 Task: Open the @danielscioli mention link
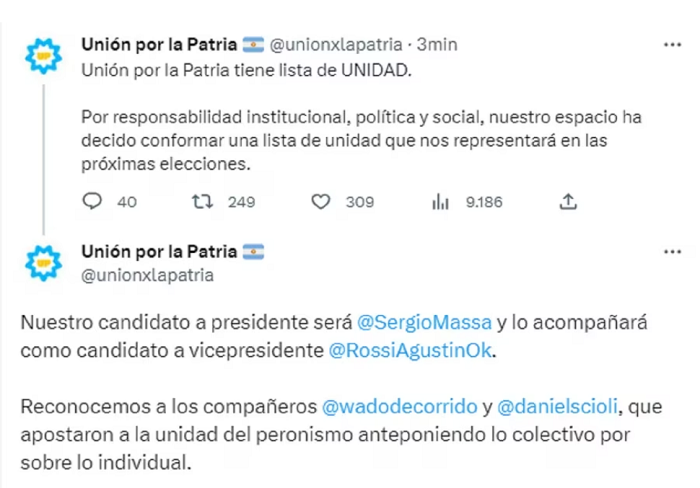coord(557,407)
